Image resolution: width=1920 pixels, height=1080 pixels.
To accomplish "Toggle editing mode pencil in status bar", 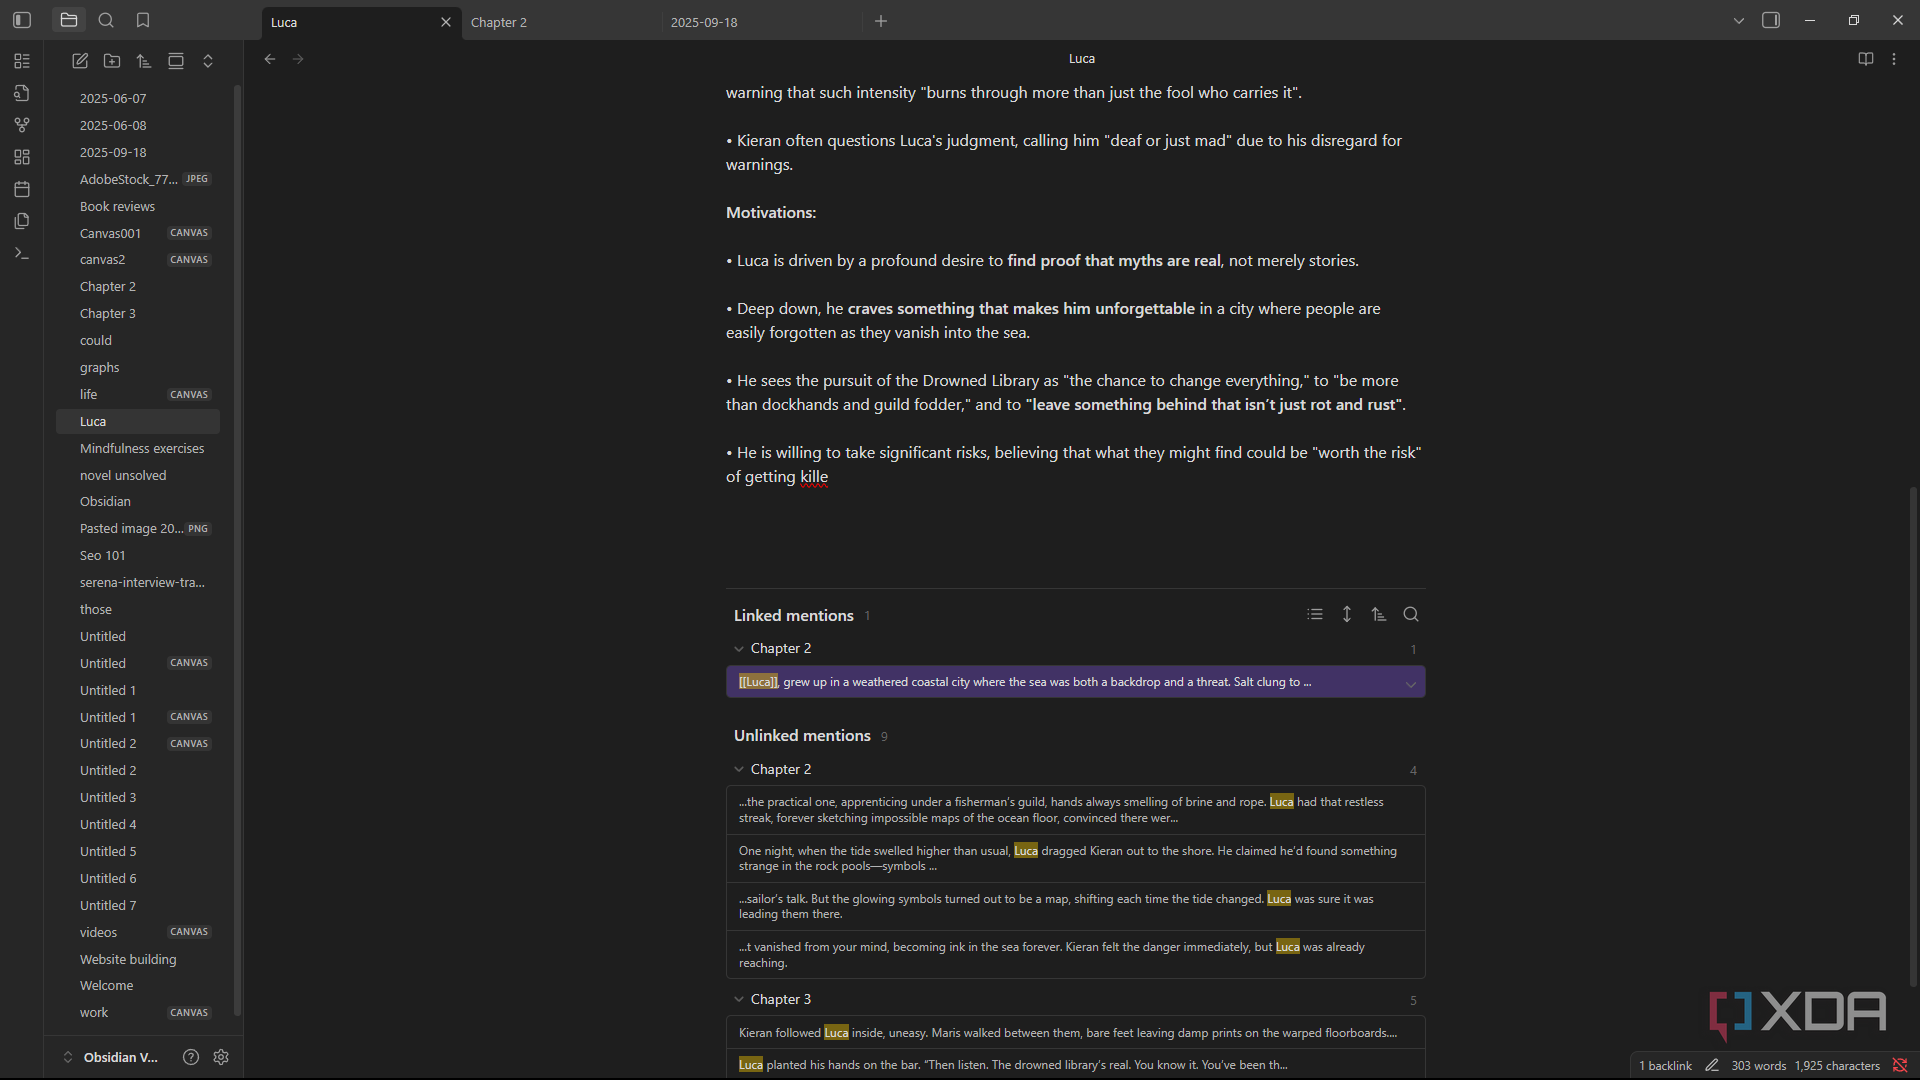I will (1712, 1066).
